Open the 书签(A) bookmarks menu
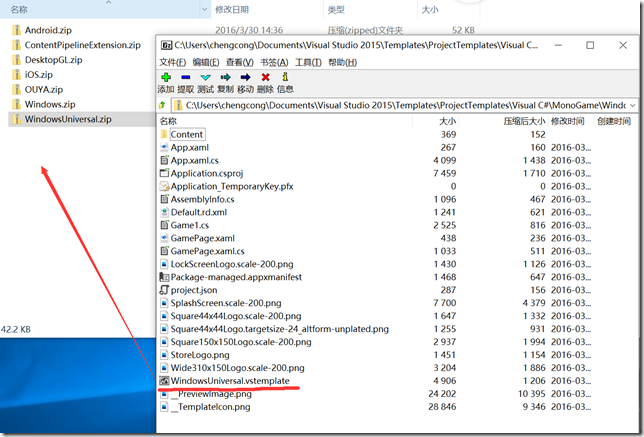Screen dimensions: 644x437 [273, 62]
